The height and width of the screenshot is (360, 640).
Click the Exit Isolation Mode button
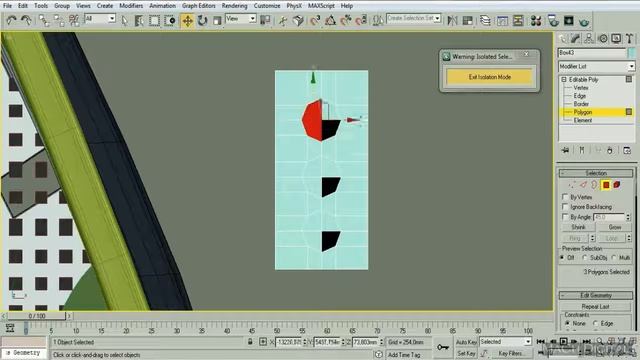pos(489,77)
